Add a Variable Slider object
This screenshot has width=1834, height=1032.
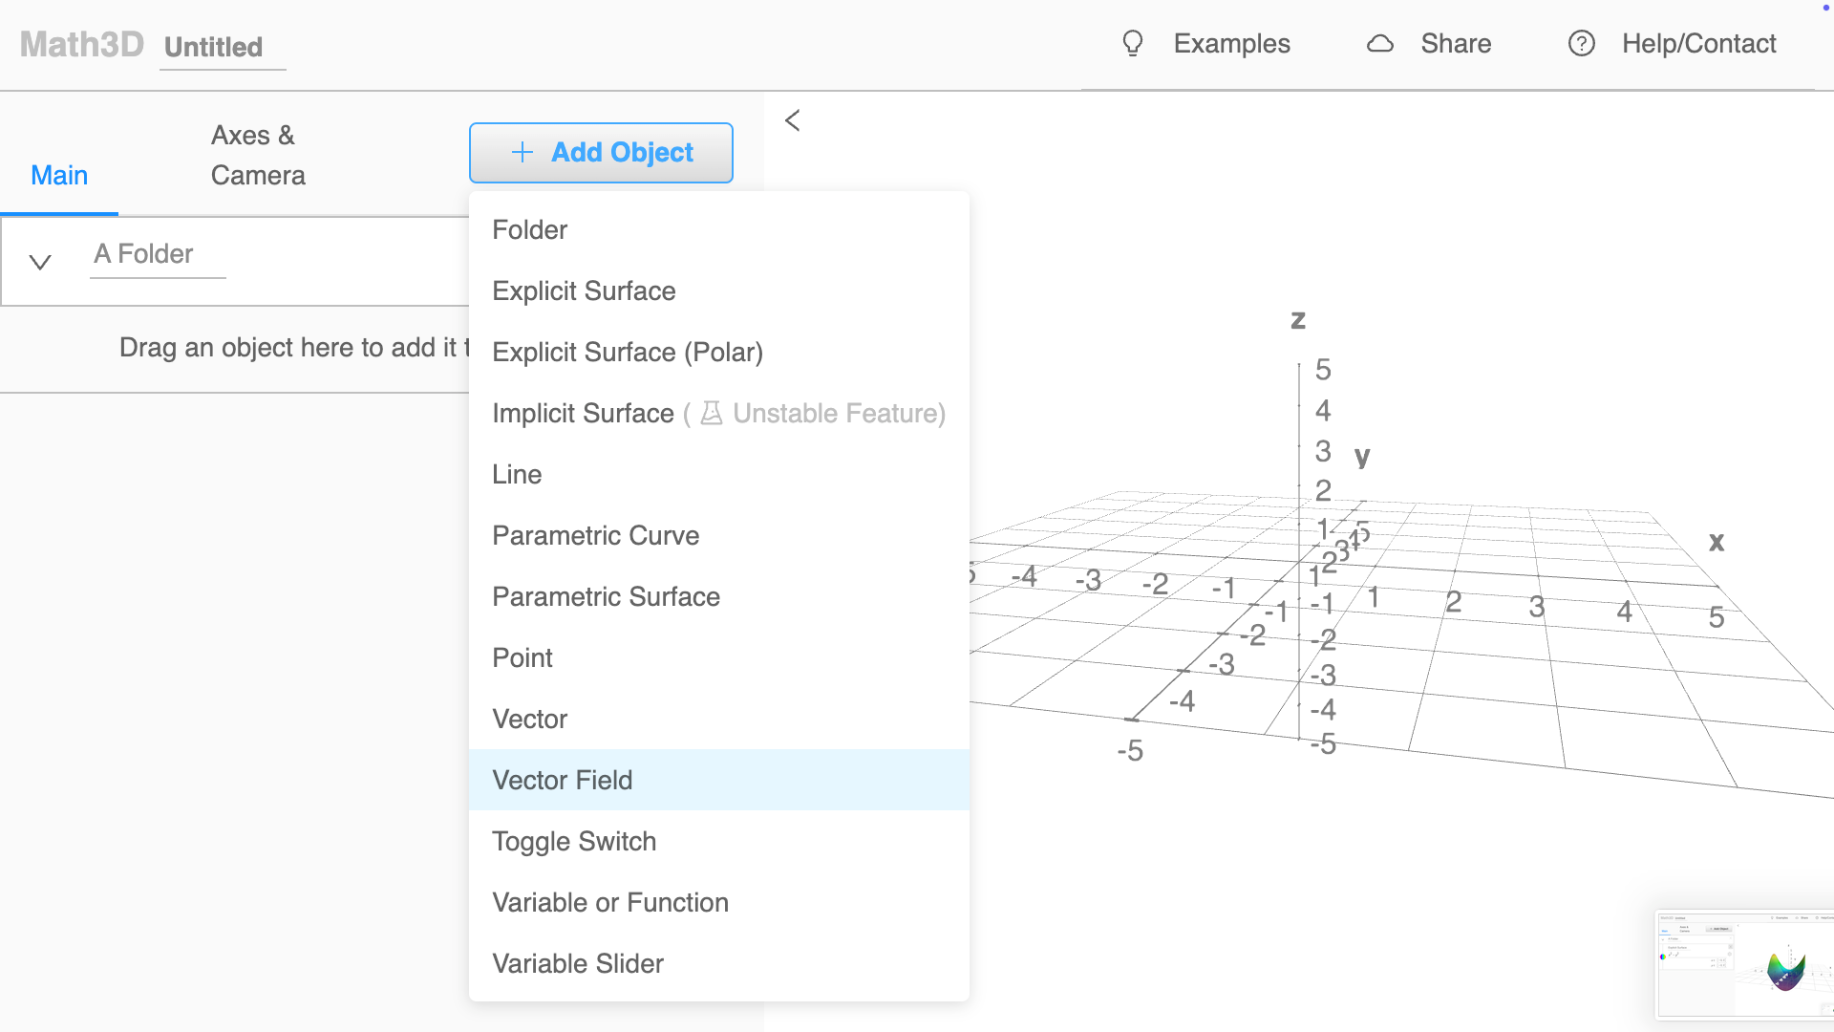tap(578, 963)
